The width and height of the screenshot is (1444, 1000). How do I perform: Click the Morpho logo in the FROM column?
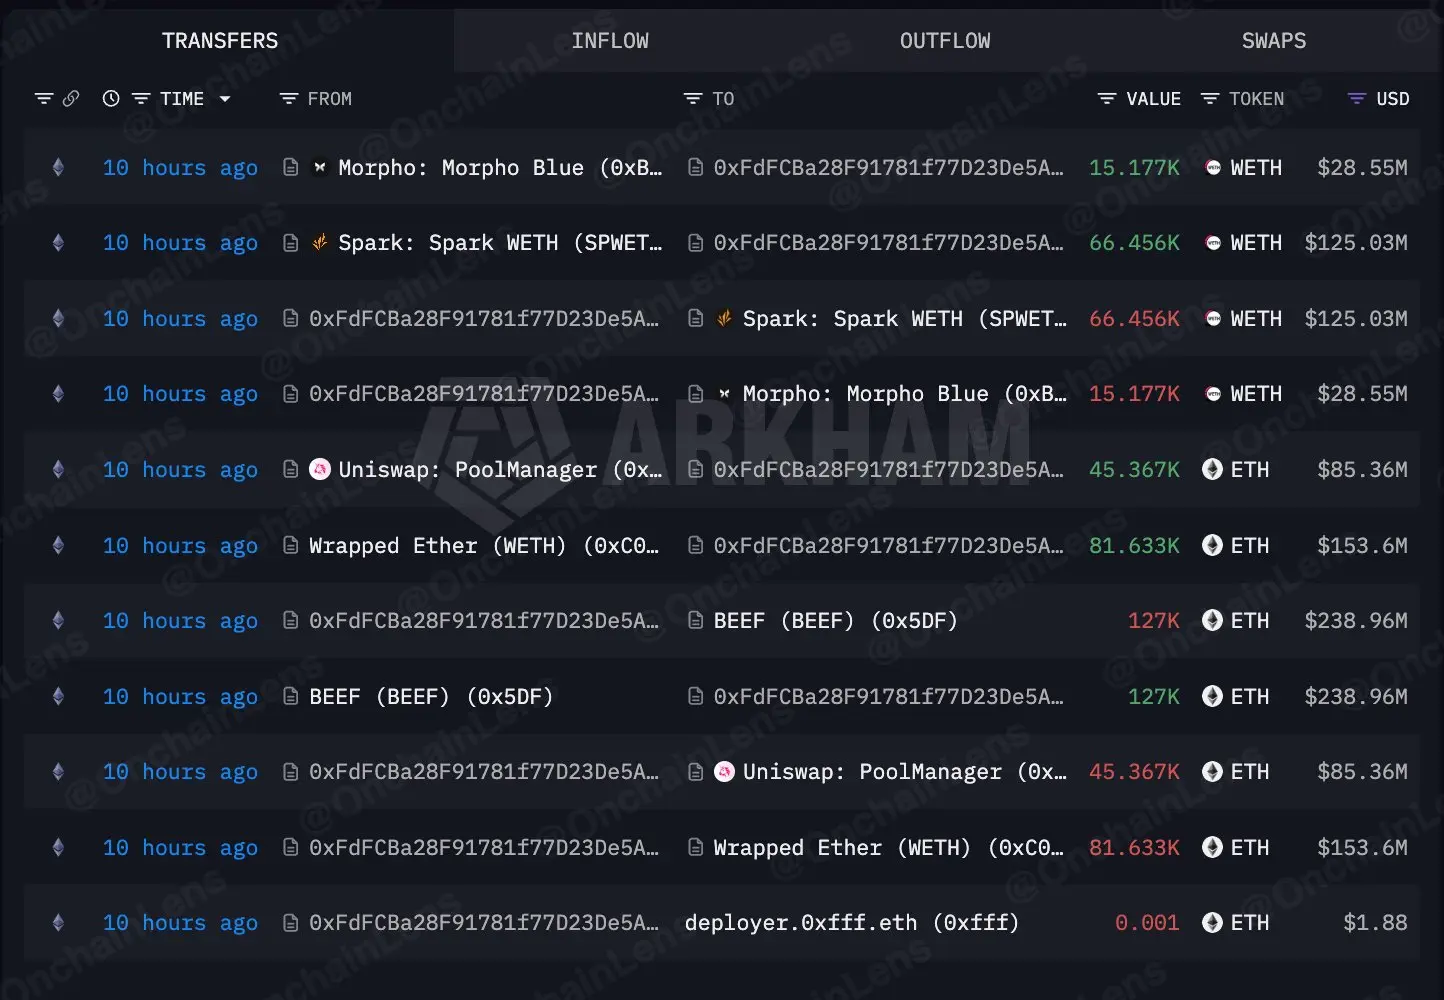pos(320,168)
